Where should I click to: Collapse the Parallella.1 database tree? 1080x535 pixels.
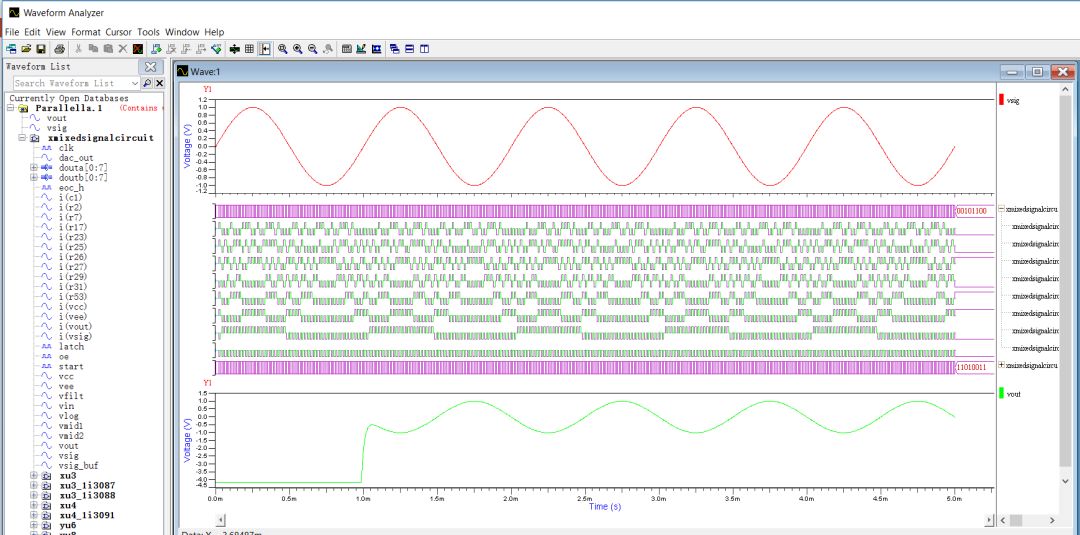pos(10,108)
